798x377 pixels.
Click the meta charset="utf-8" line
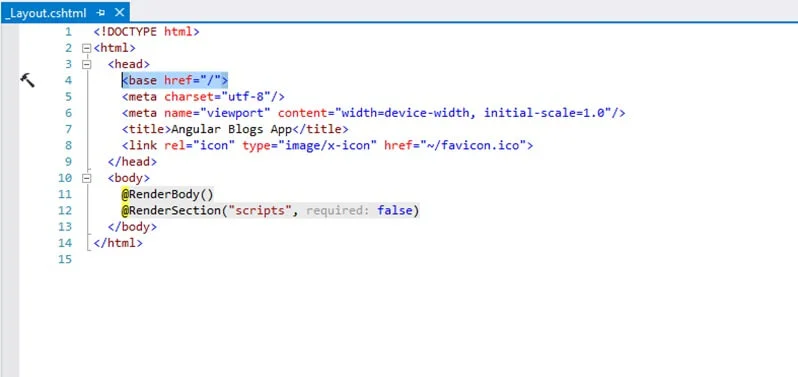tap(203, 97)
